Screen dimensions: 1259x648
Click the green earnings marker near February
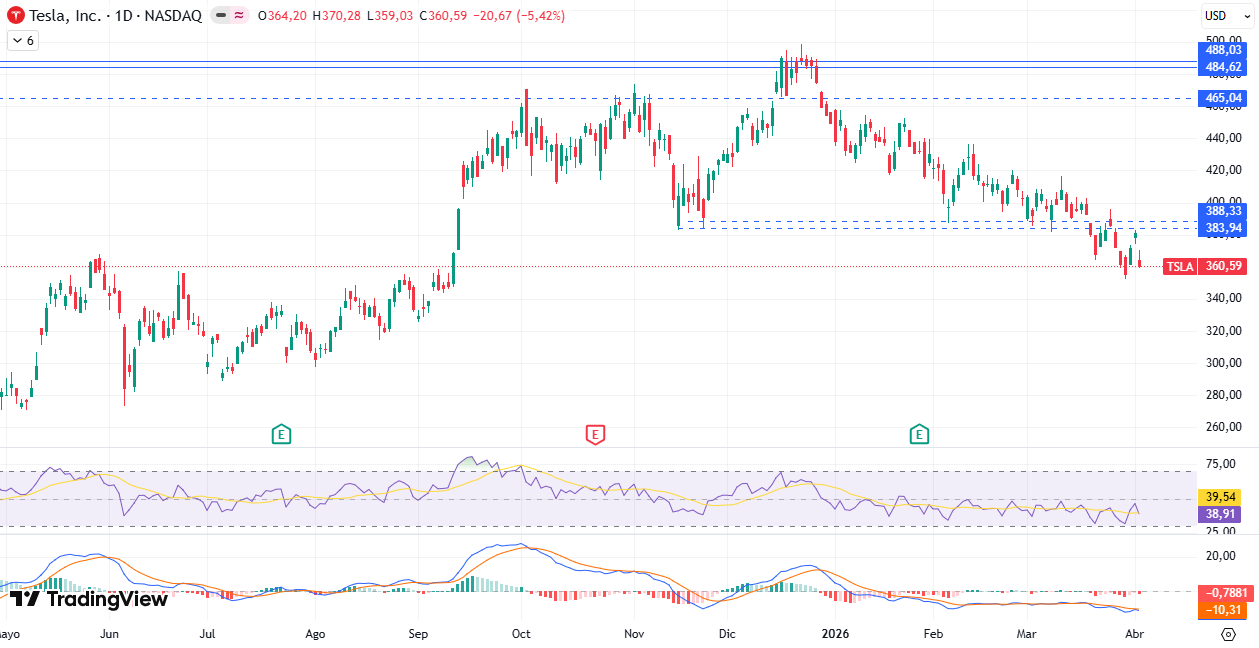click(x=919, y=434)
